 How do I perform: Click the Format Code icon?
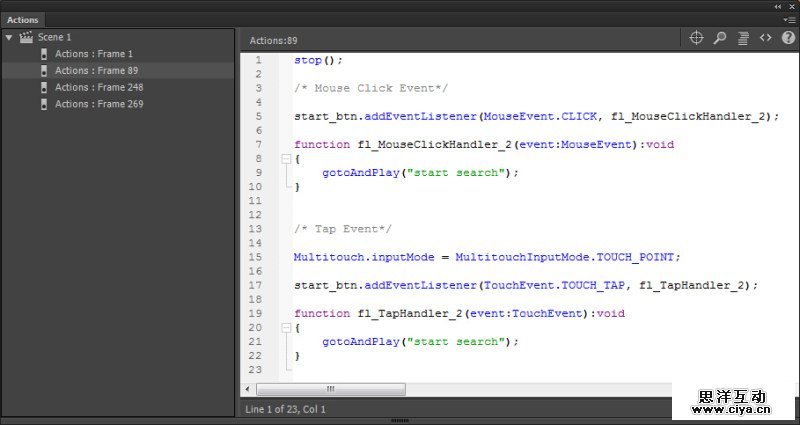[x=743, y=38]
